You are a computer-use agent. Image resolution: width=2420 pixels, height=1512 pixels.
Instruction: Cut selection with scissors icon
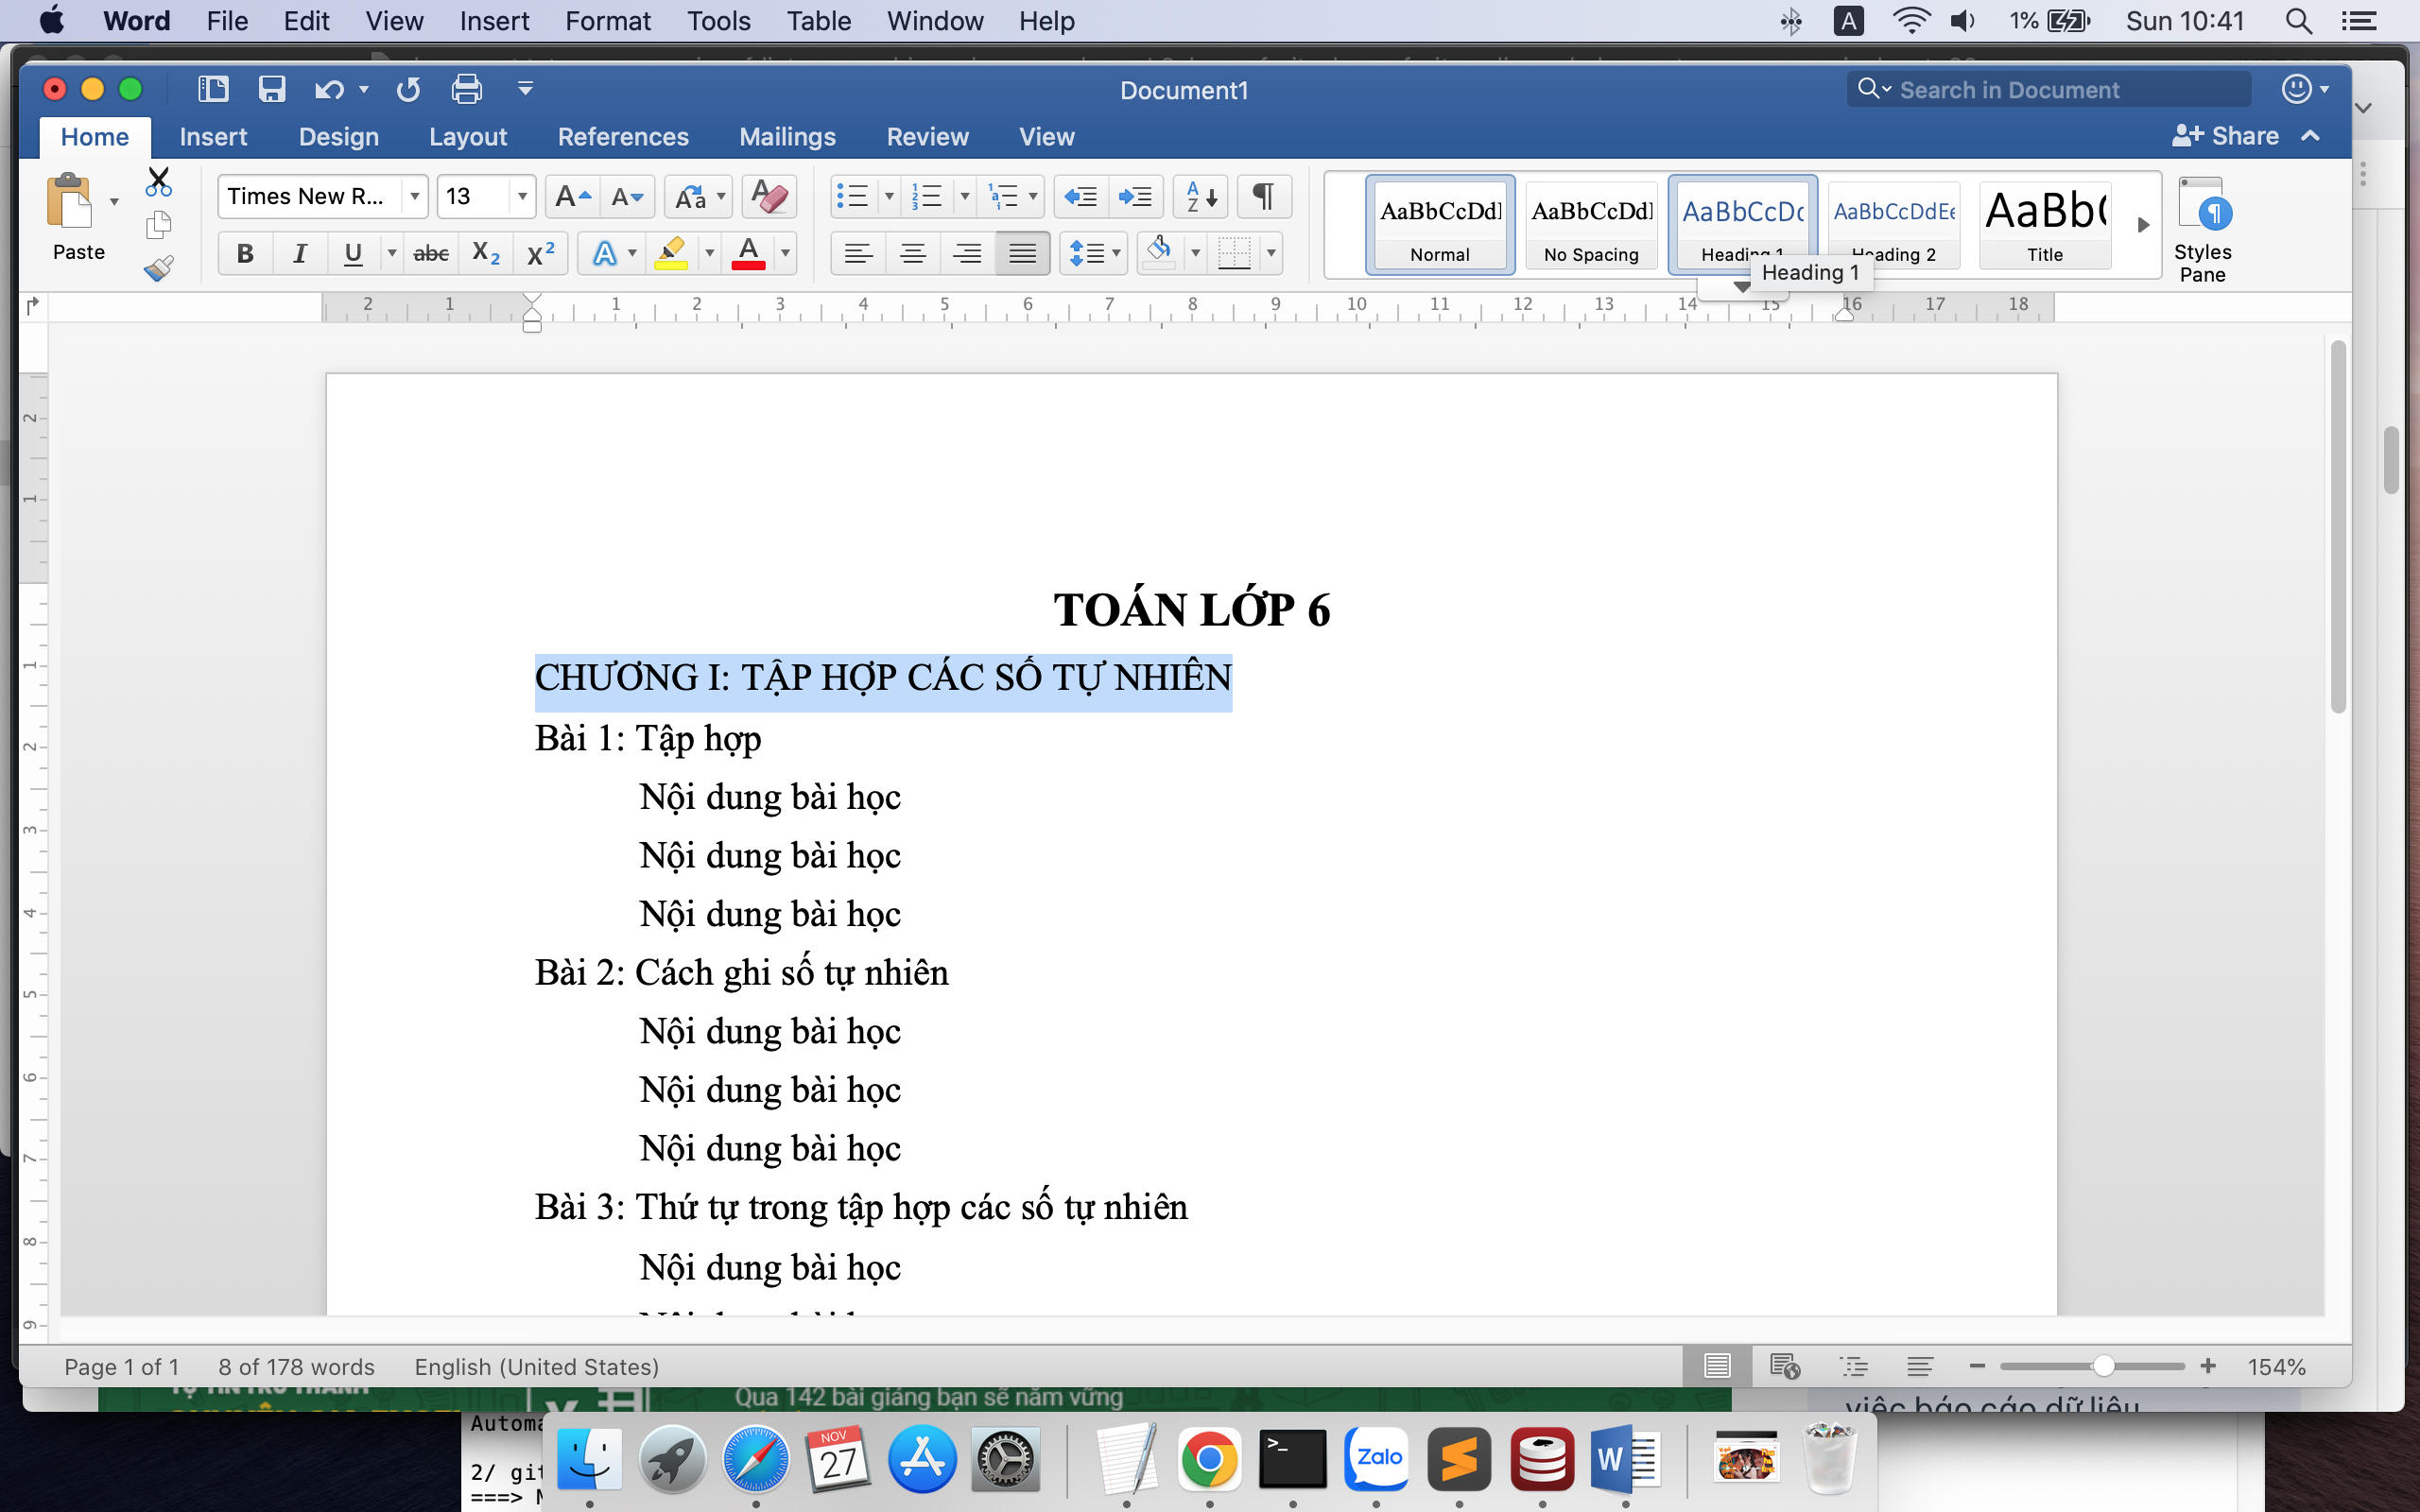coord(158,182)
